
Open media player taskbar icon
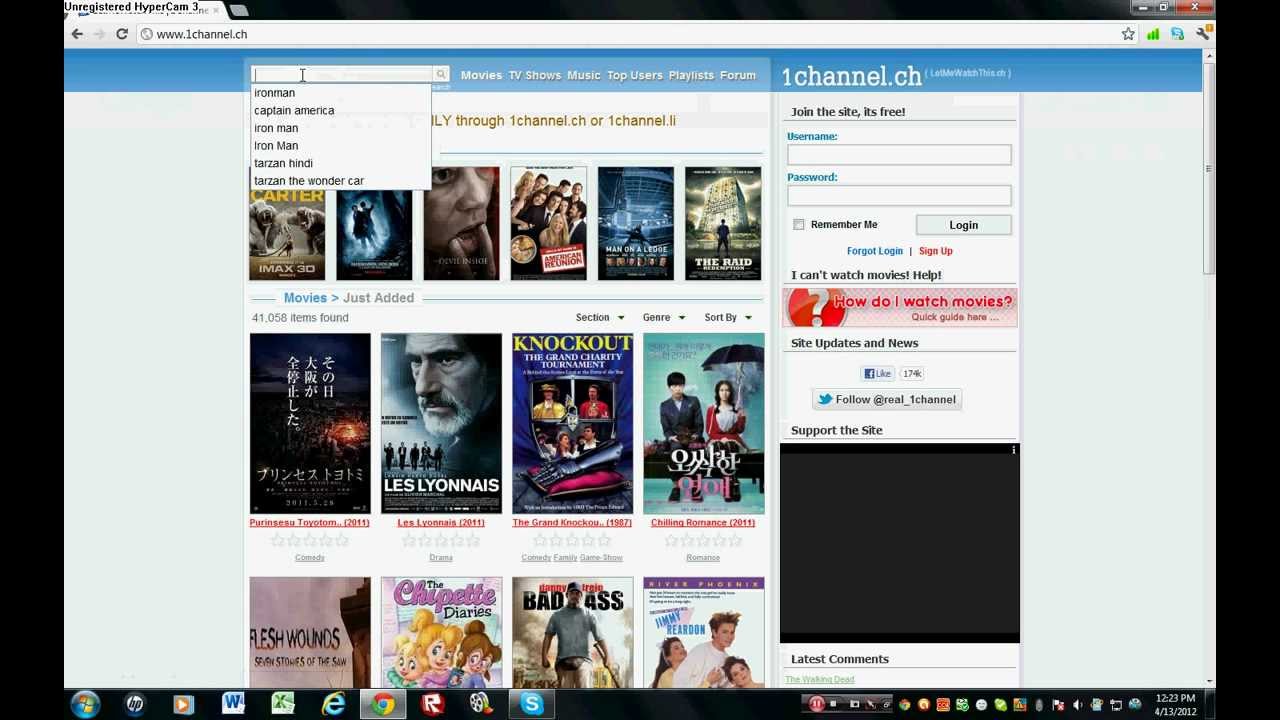pos(183,704)
